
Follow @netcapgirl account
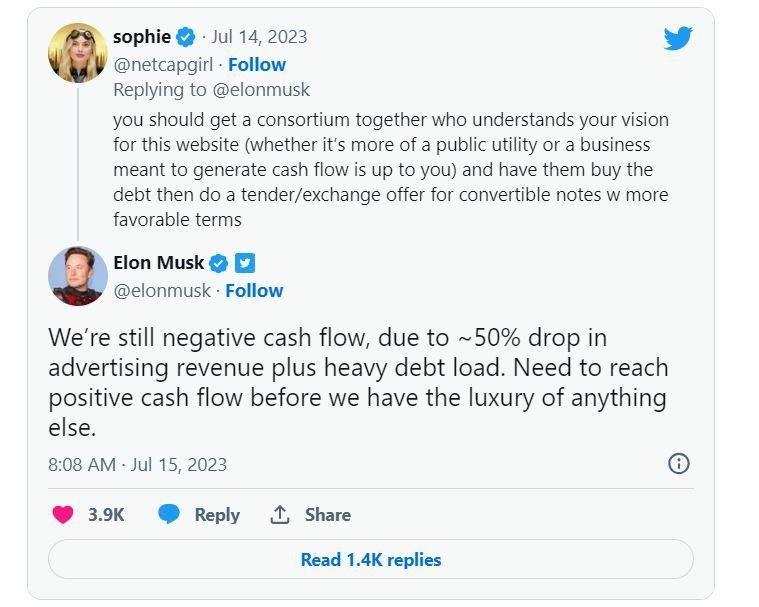(x=257, y=64)
